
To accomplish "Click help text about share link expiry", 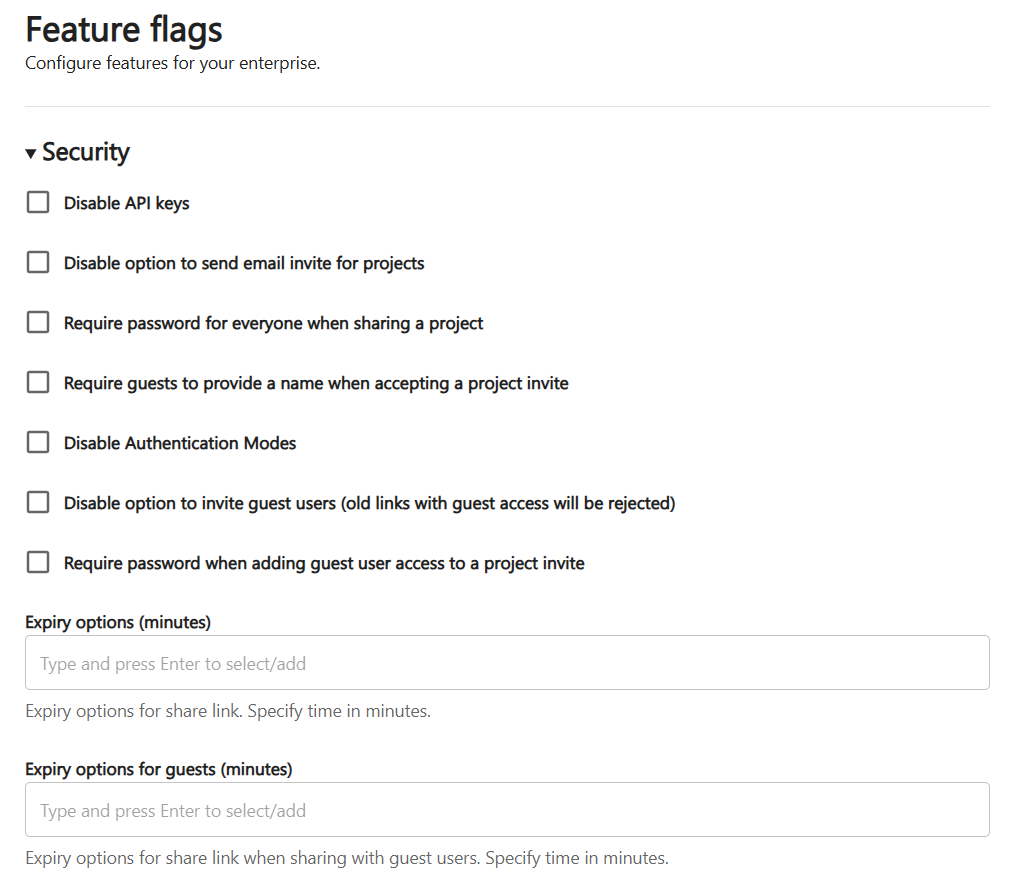I will [x=228, y=712].
